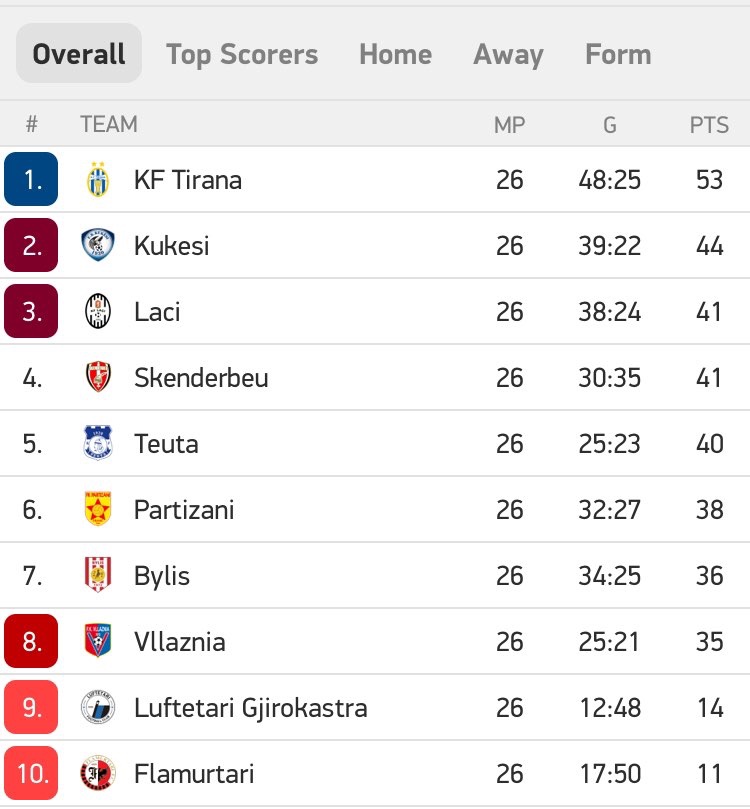Click the Teuta blue club crest
This screenshot has height=809, width=750.
click(97, 443)
